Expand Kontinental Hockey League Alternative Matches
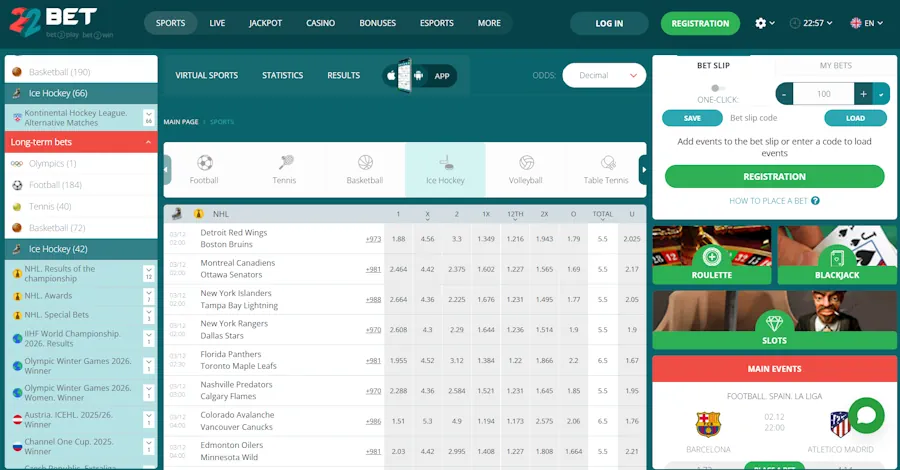Viewport: 900px width, 470px height. (149, 118)
